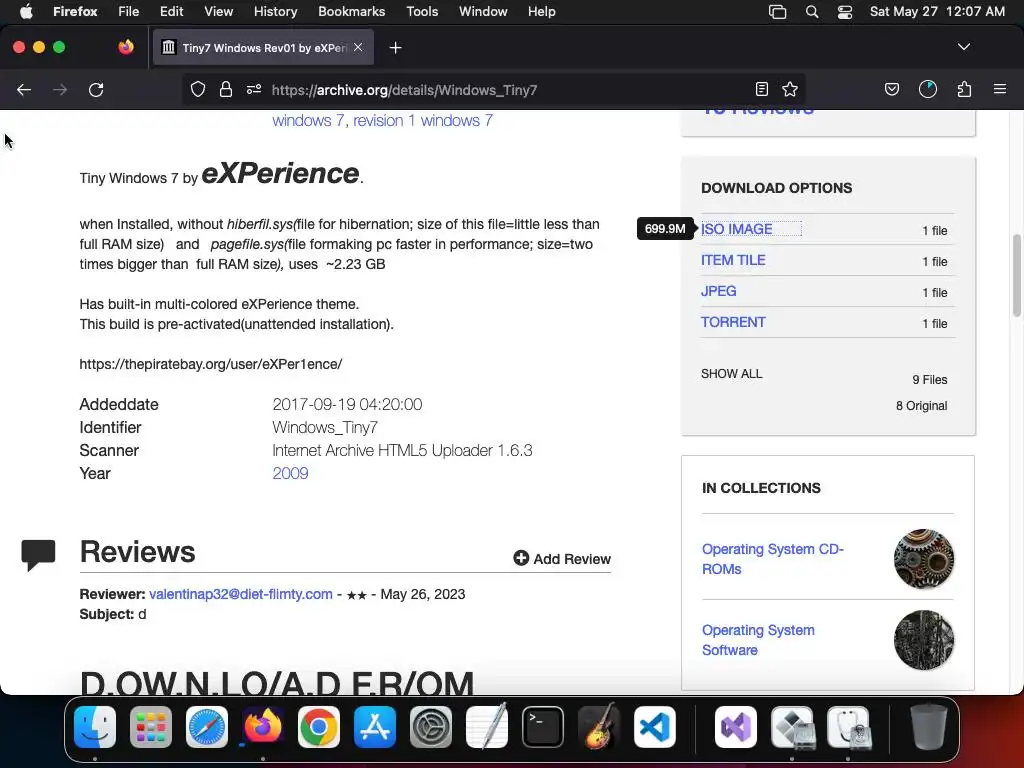
Task: Open the File menu
Action: point(128,12)
